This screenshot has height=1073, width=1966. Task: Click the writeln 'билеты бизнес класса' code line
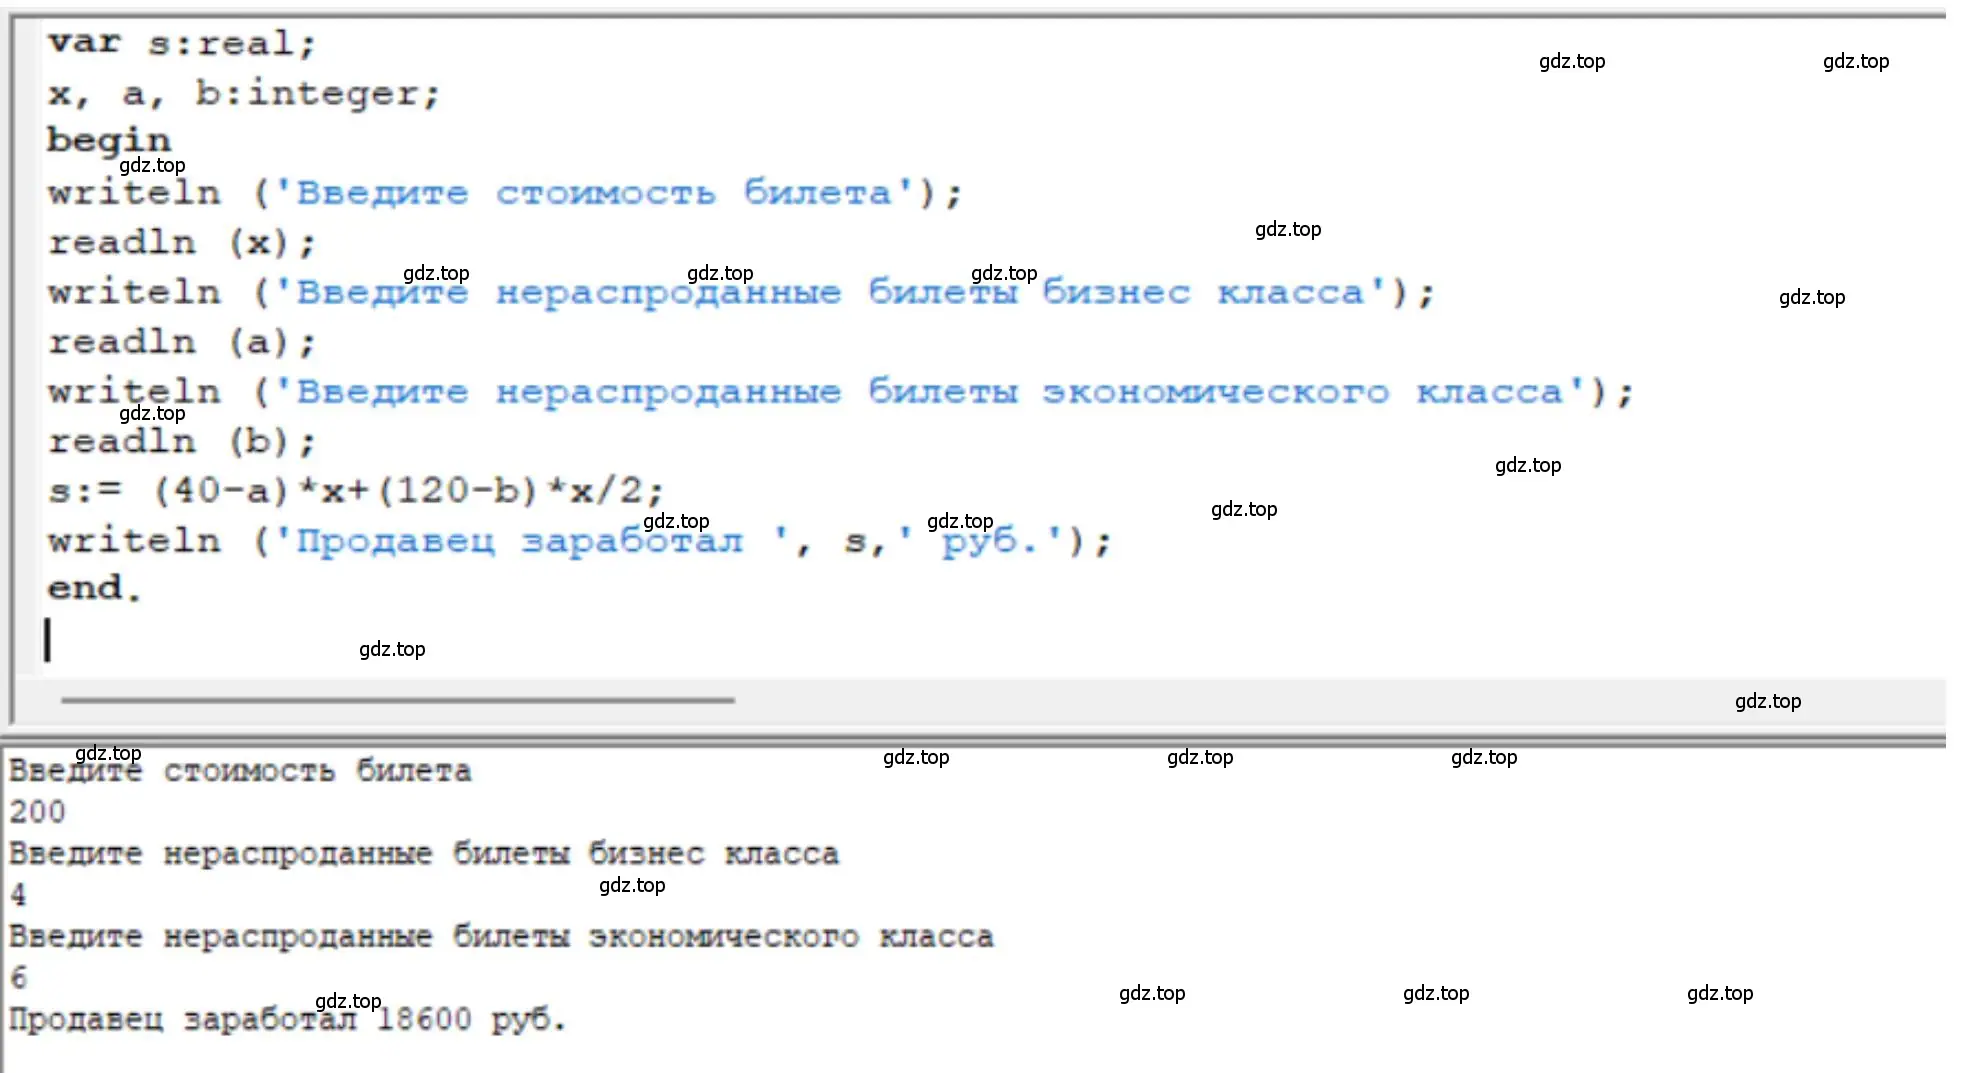pos(740,292)
